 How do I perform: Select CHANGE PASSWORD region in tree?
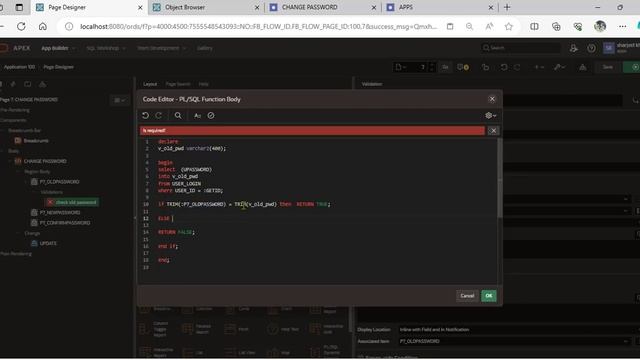tap(45, 161)
